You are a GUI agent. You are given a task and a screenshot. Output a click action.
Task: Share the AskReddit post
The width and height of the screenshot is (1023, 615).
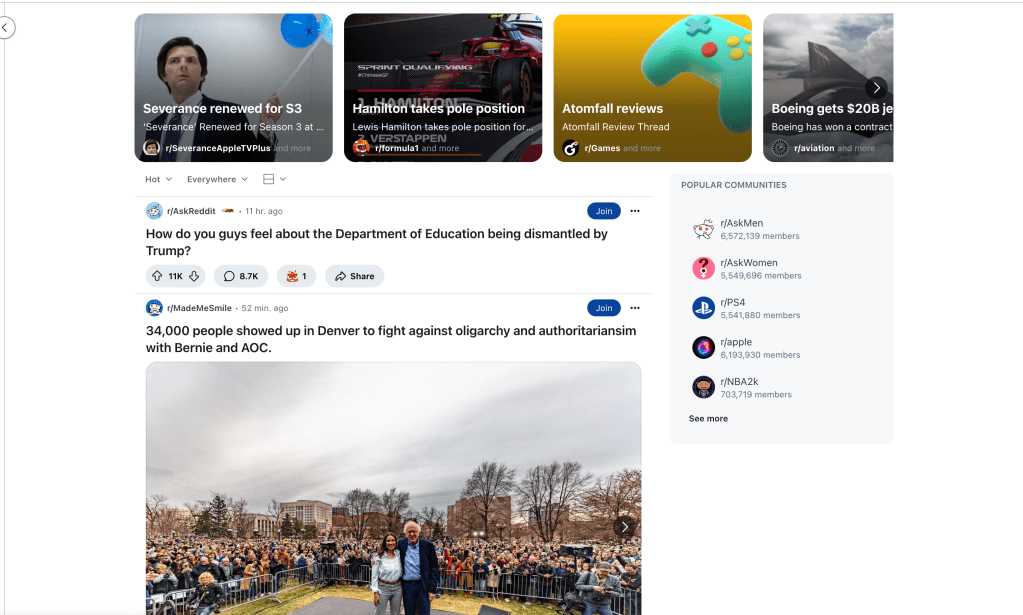point(354,276)
